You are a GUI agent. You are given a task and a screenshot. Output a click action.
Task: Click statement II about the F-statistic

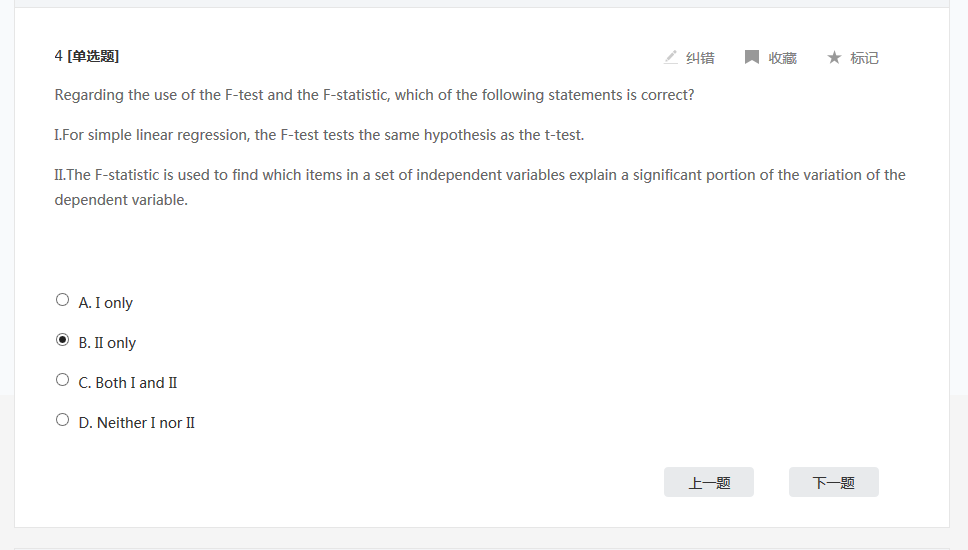[480, 176]
